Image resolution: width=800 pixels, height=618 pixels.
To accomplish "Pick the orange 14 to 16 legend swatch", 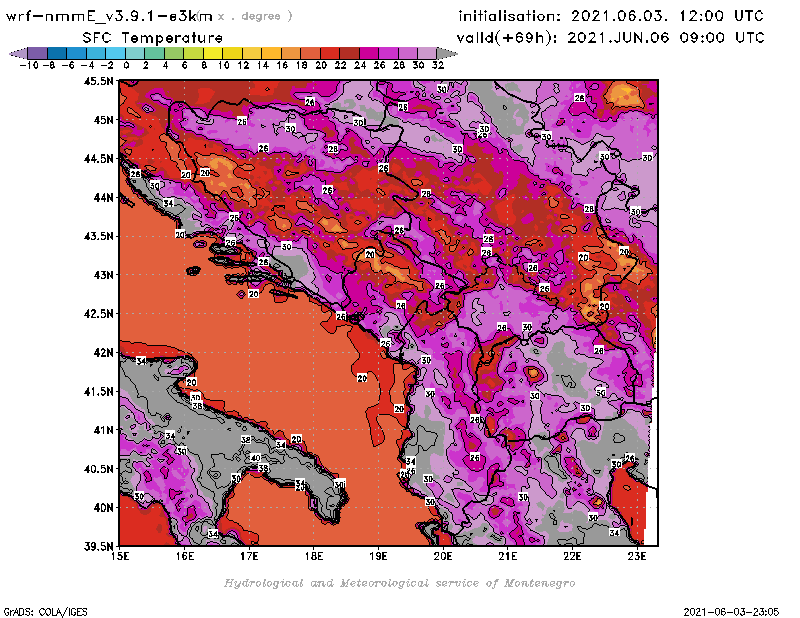I will click(x=271, y=53).
